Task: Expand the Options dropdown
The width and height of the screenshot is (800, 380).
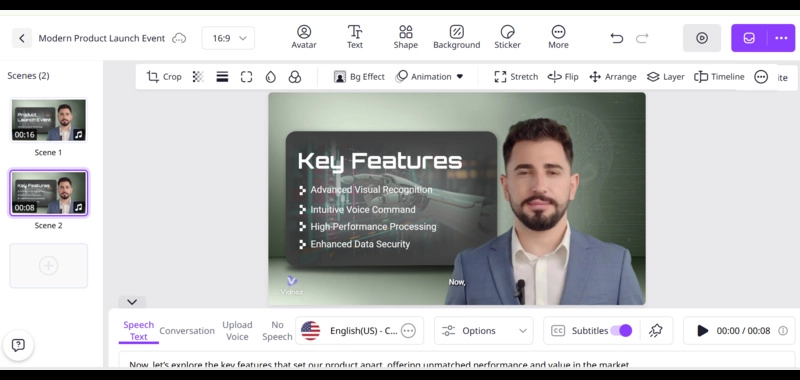Action: pos(484,331)
